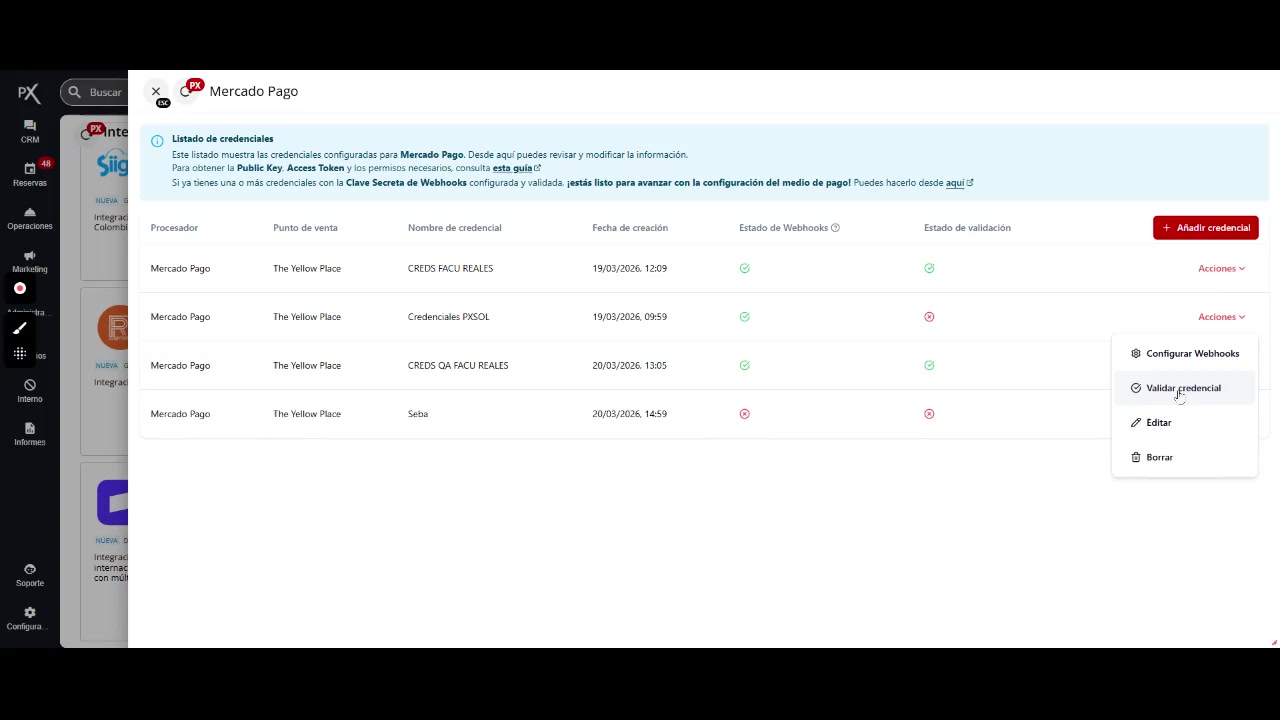Viewport: 1280px width, 720px height.
Task: Open Soporte help icon
Action: coord(30,574)
